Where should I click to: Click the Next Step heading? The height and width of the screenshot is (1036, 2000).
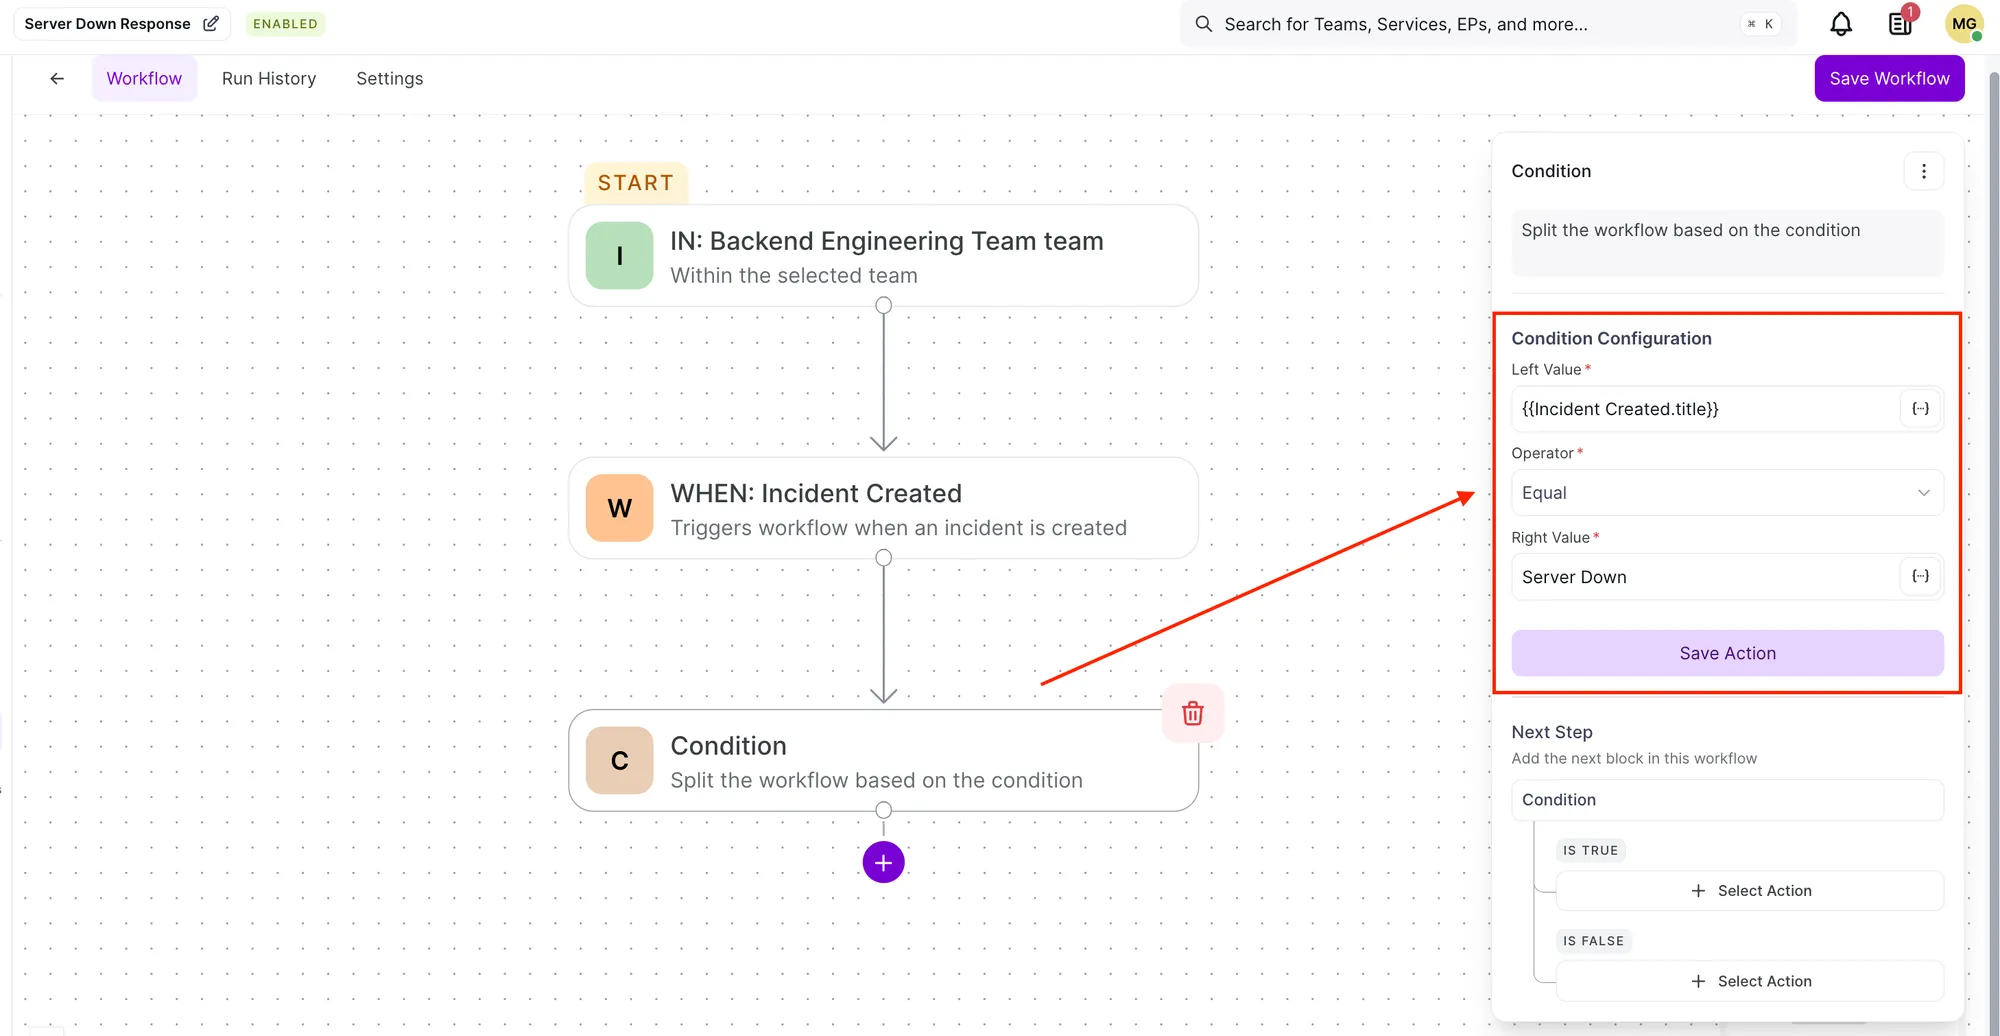coord(1551,732)
